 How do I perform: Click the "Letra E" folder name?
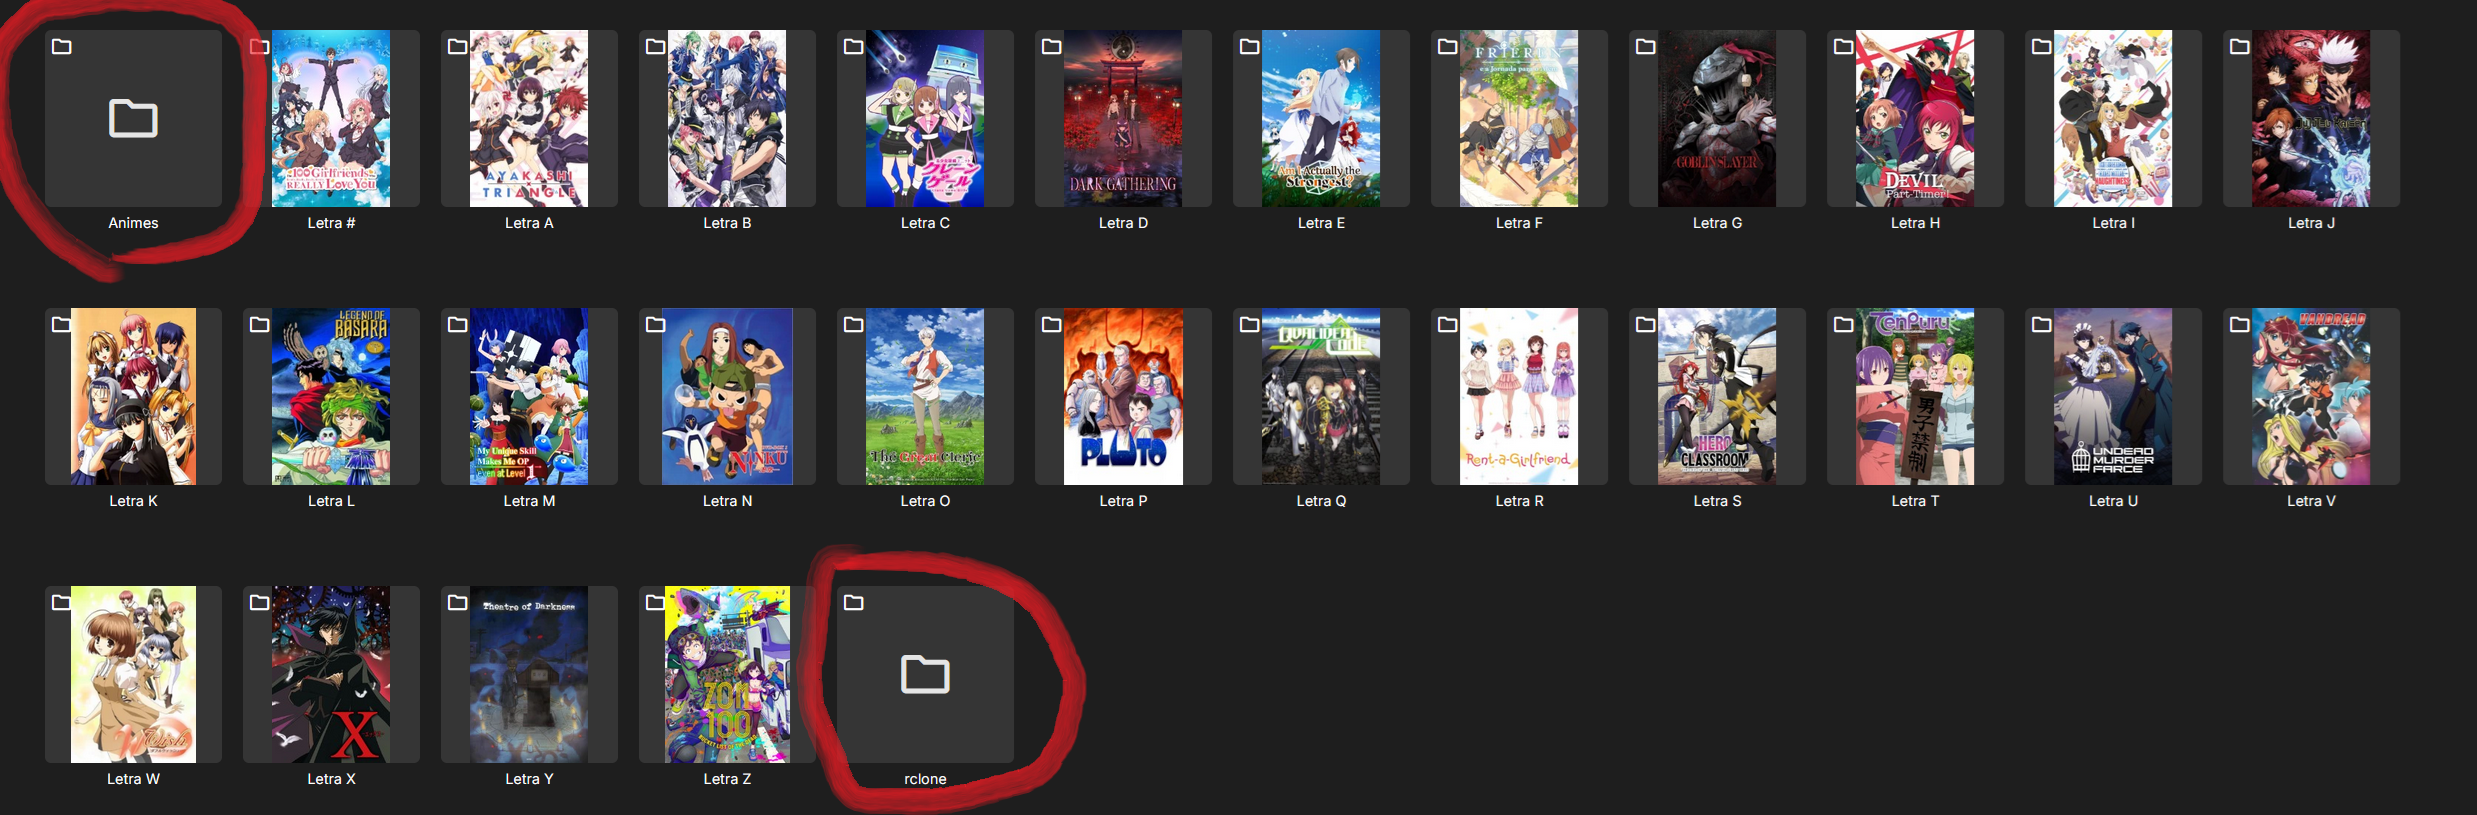[1321, 223]
